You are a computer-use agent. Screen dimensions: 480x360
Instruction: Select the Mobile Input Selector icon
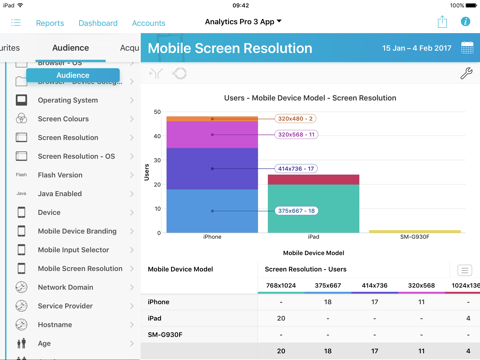pyautogui.click(x=21, y=249)
